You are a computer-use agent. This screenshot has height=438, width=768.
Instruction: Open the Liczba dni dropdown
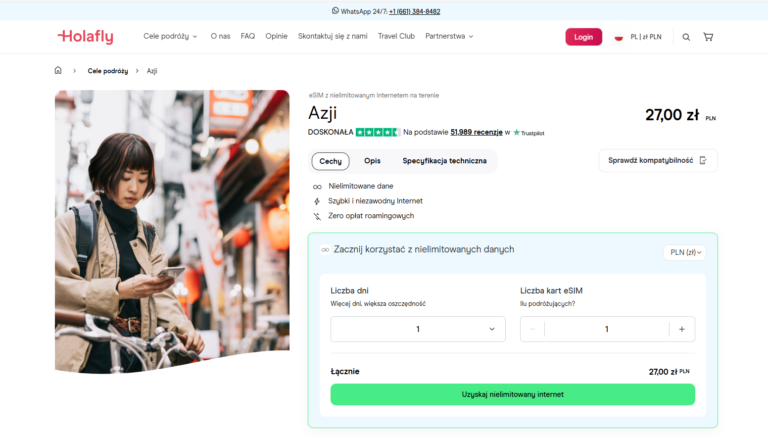click(418, 329)
